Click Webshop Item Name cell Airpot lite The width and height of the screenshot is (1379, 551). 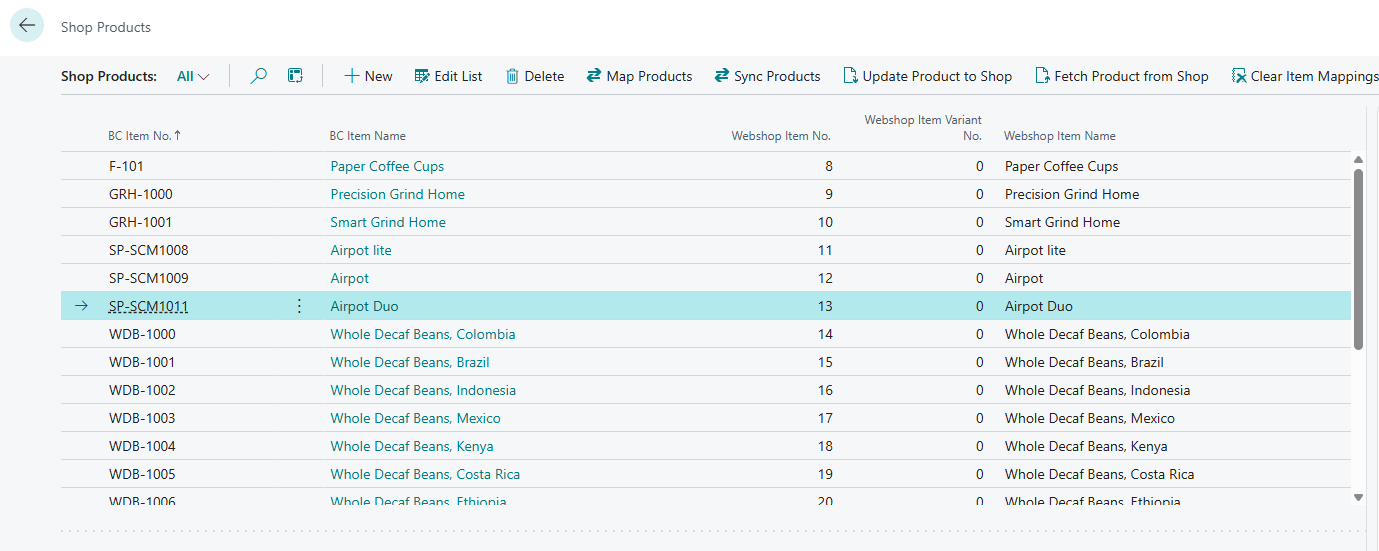(1035, 250)
